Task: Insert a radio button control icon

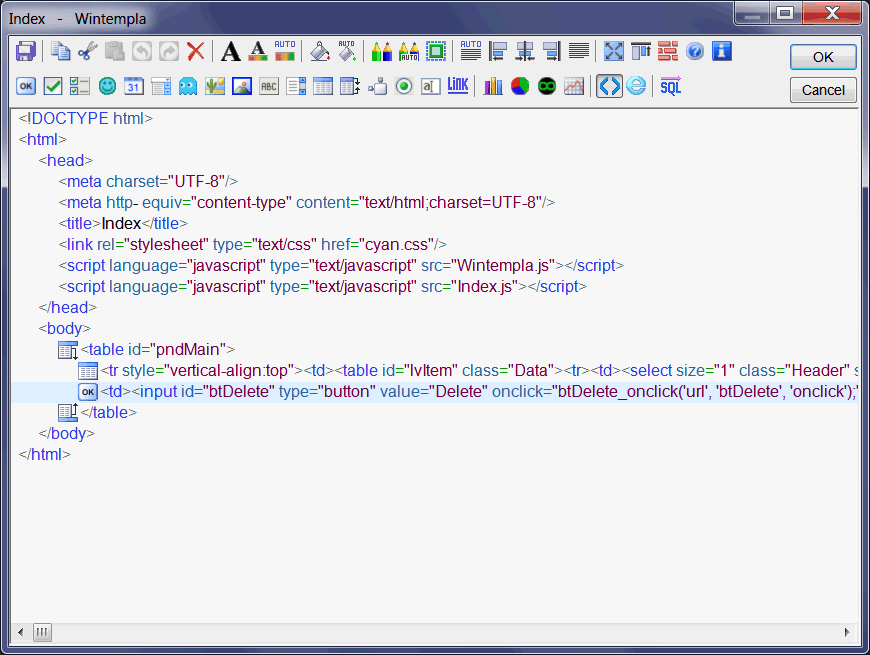Action: pyautogui.click(x=404, y=86)
